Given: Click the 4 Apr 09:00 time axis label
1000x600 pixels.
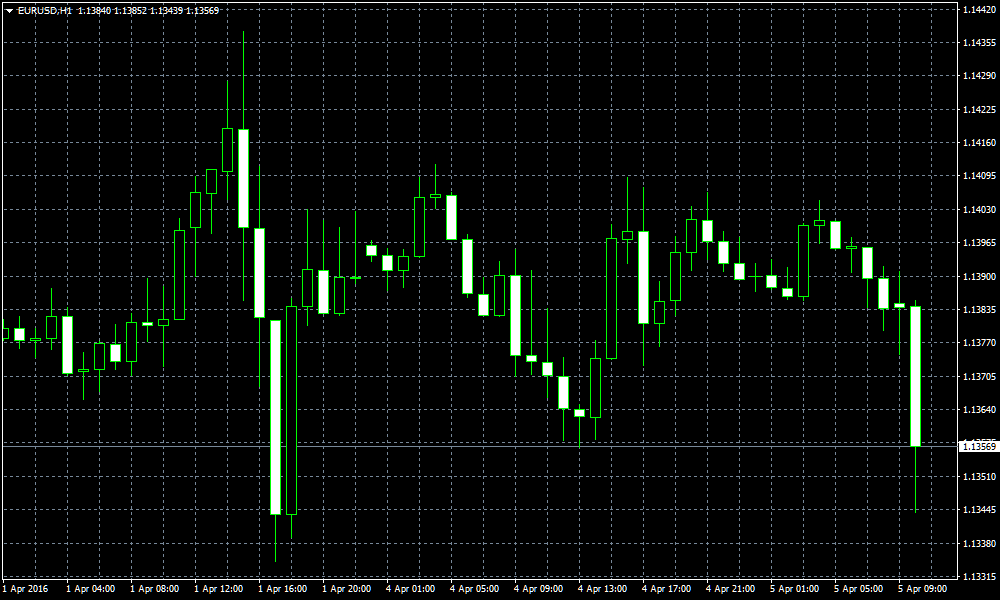Looking at the screenshot, I should pyautogui.click(x=538, y=589).
